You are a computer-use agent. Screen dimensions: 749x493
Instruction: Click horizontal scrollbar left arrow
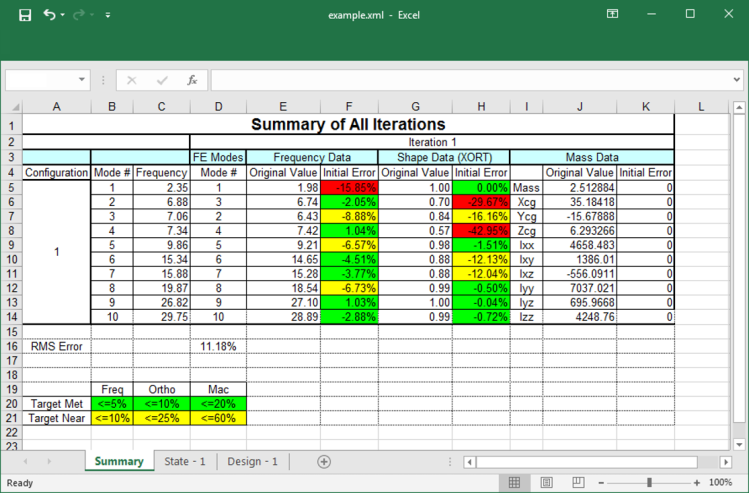pyautogui.click(x=470, y=462)
